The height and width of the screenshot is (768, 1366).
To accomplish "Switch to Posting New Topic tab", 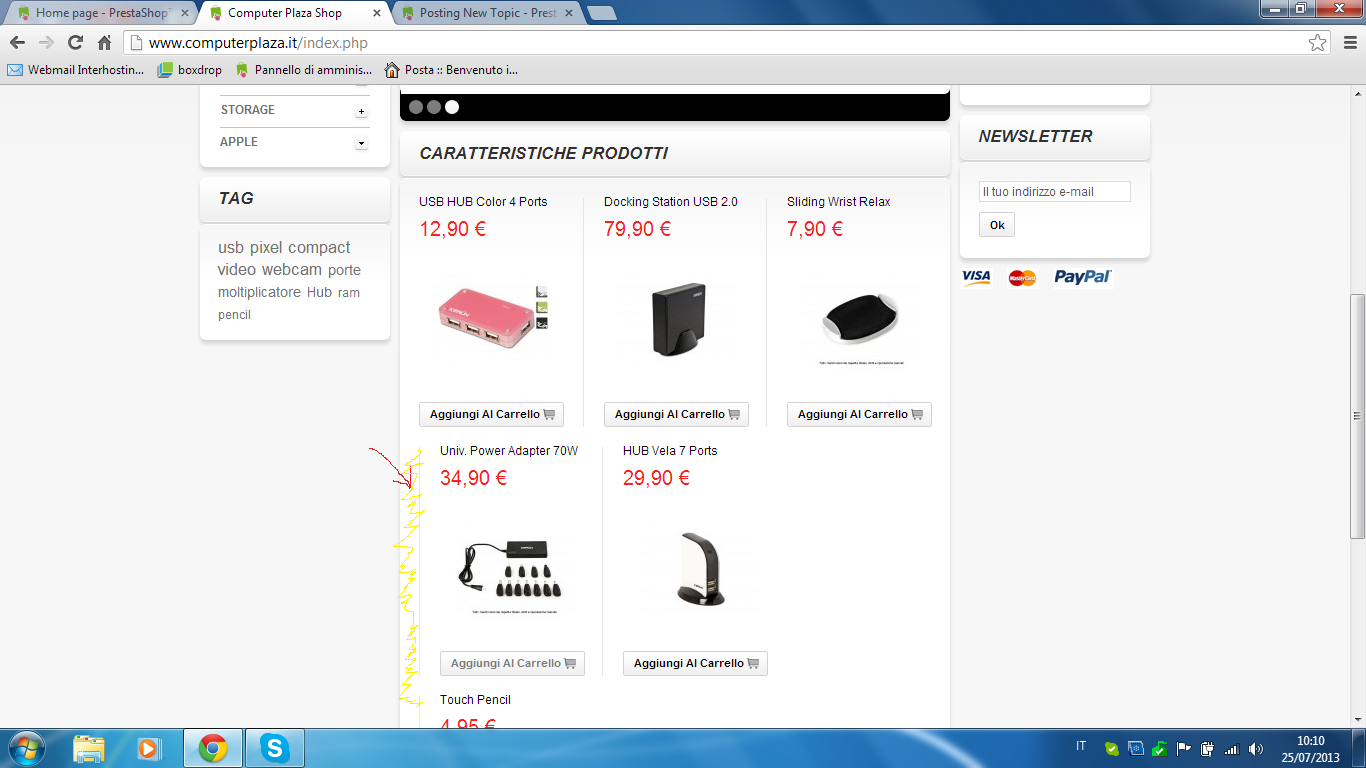I will pos(485,13).
